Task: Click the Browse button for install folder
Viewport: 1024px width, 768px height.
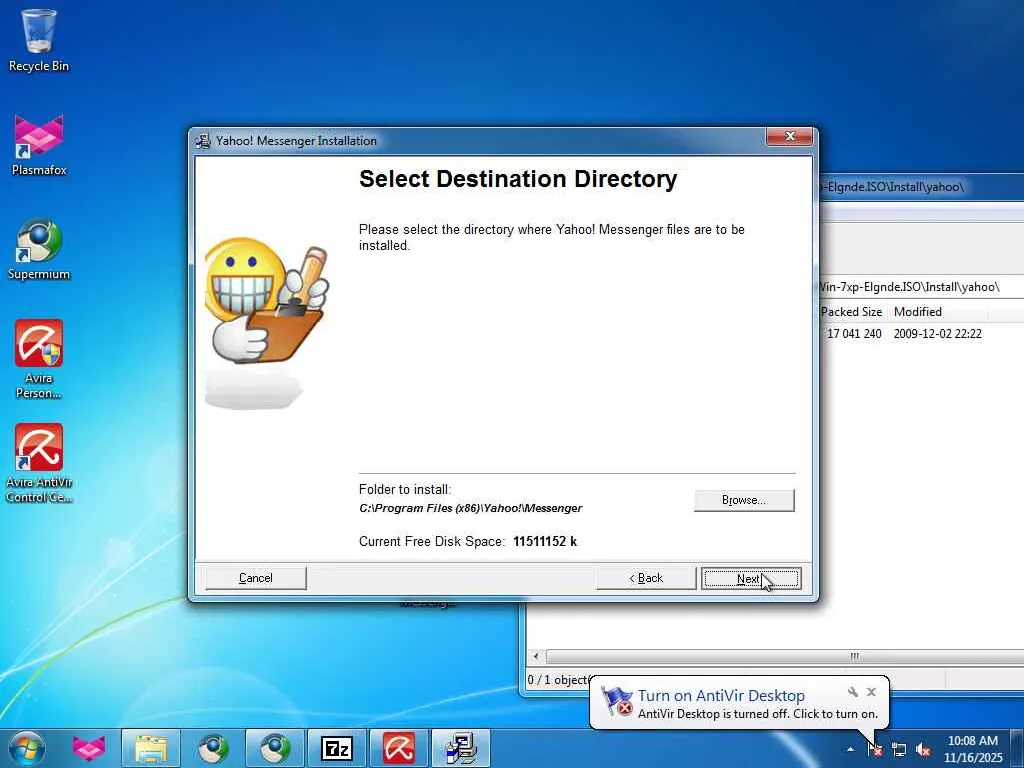Action: (x=744, y=500)
